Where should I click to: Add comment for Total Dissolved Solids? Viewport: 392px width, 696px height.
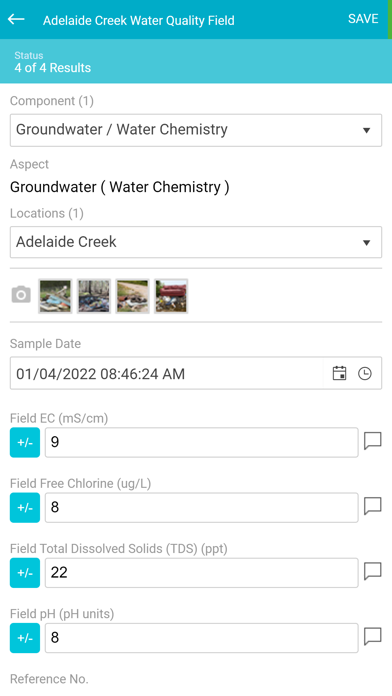click(x=372, y=572)
